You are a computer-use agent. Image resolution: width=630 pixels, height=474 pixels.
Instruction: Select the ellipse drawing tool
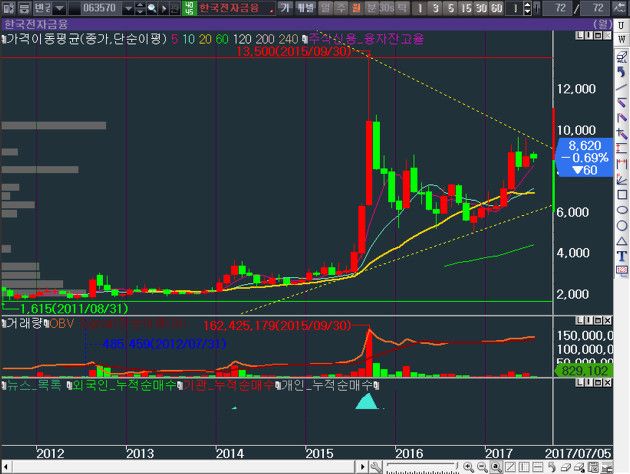click(x=622, y=210)
